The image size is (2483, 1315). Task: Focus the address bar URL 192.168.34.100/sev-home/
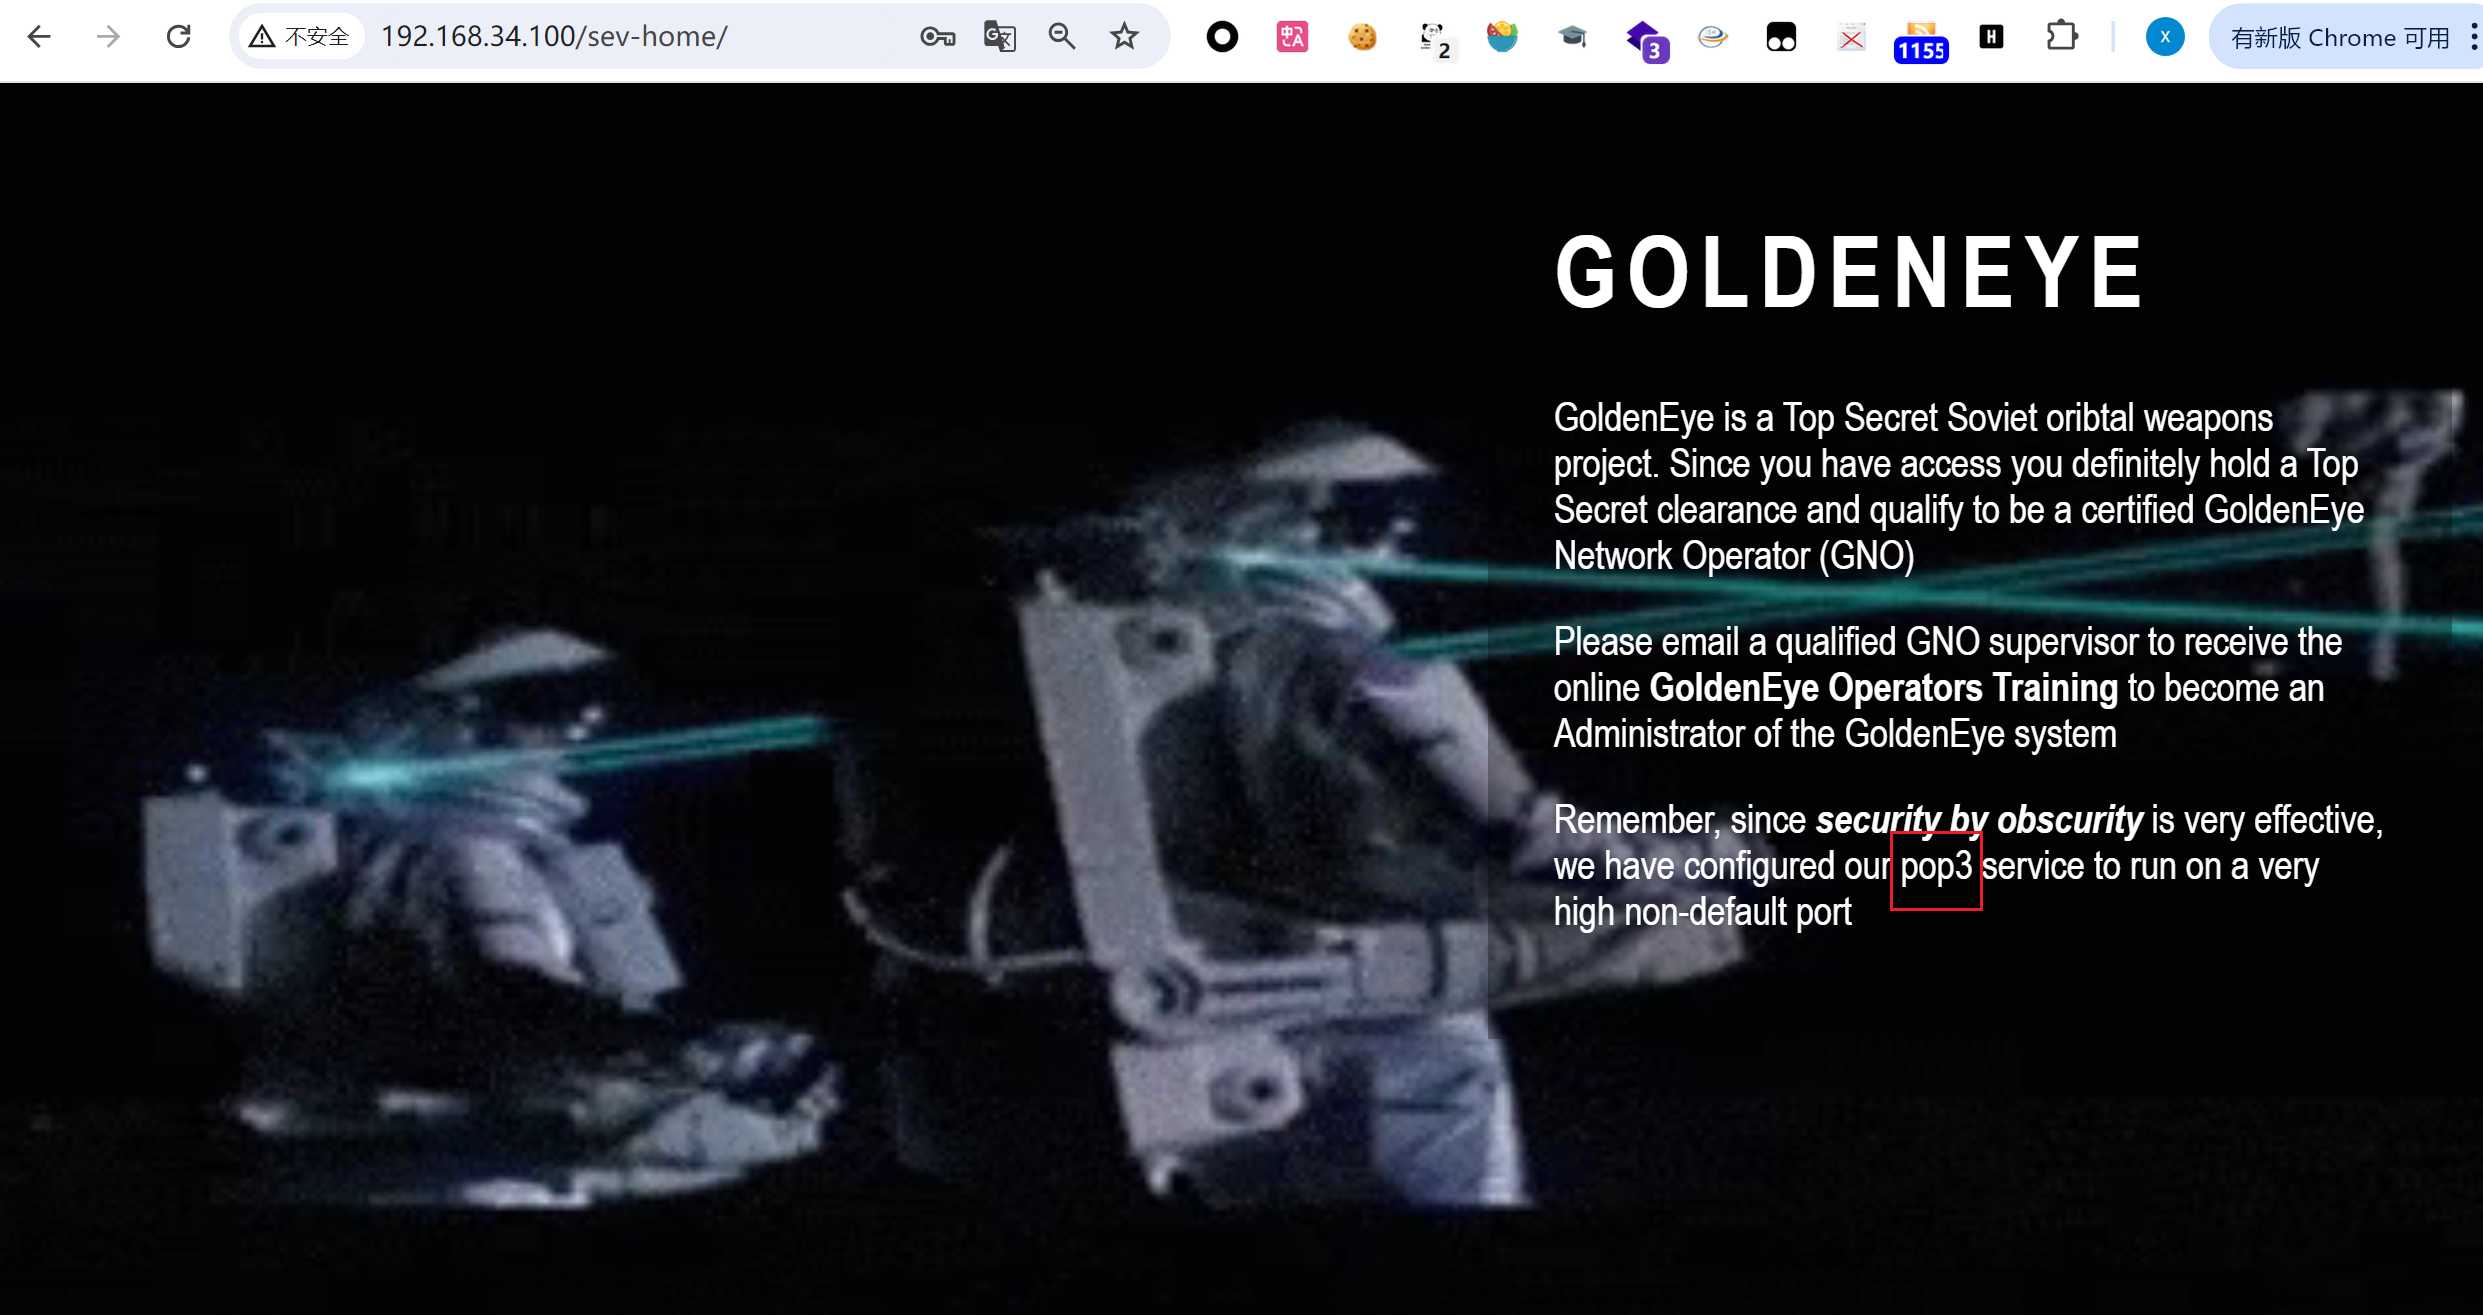[x=554, y=37]
